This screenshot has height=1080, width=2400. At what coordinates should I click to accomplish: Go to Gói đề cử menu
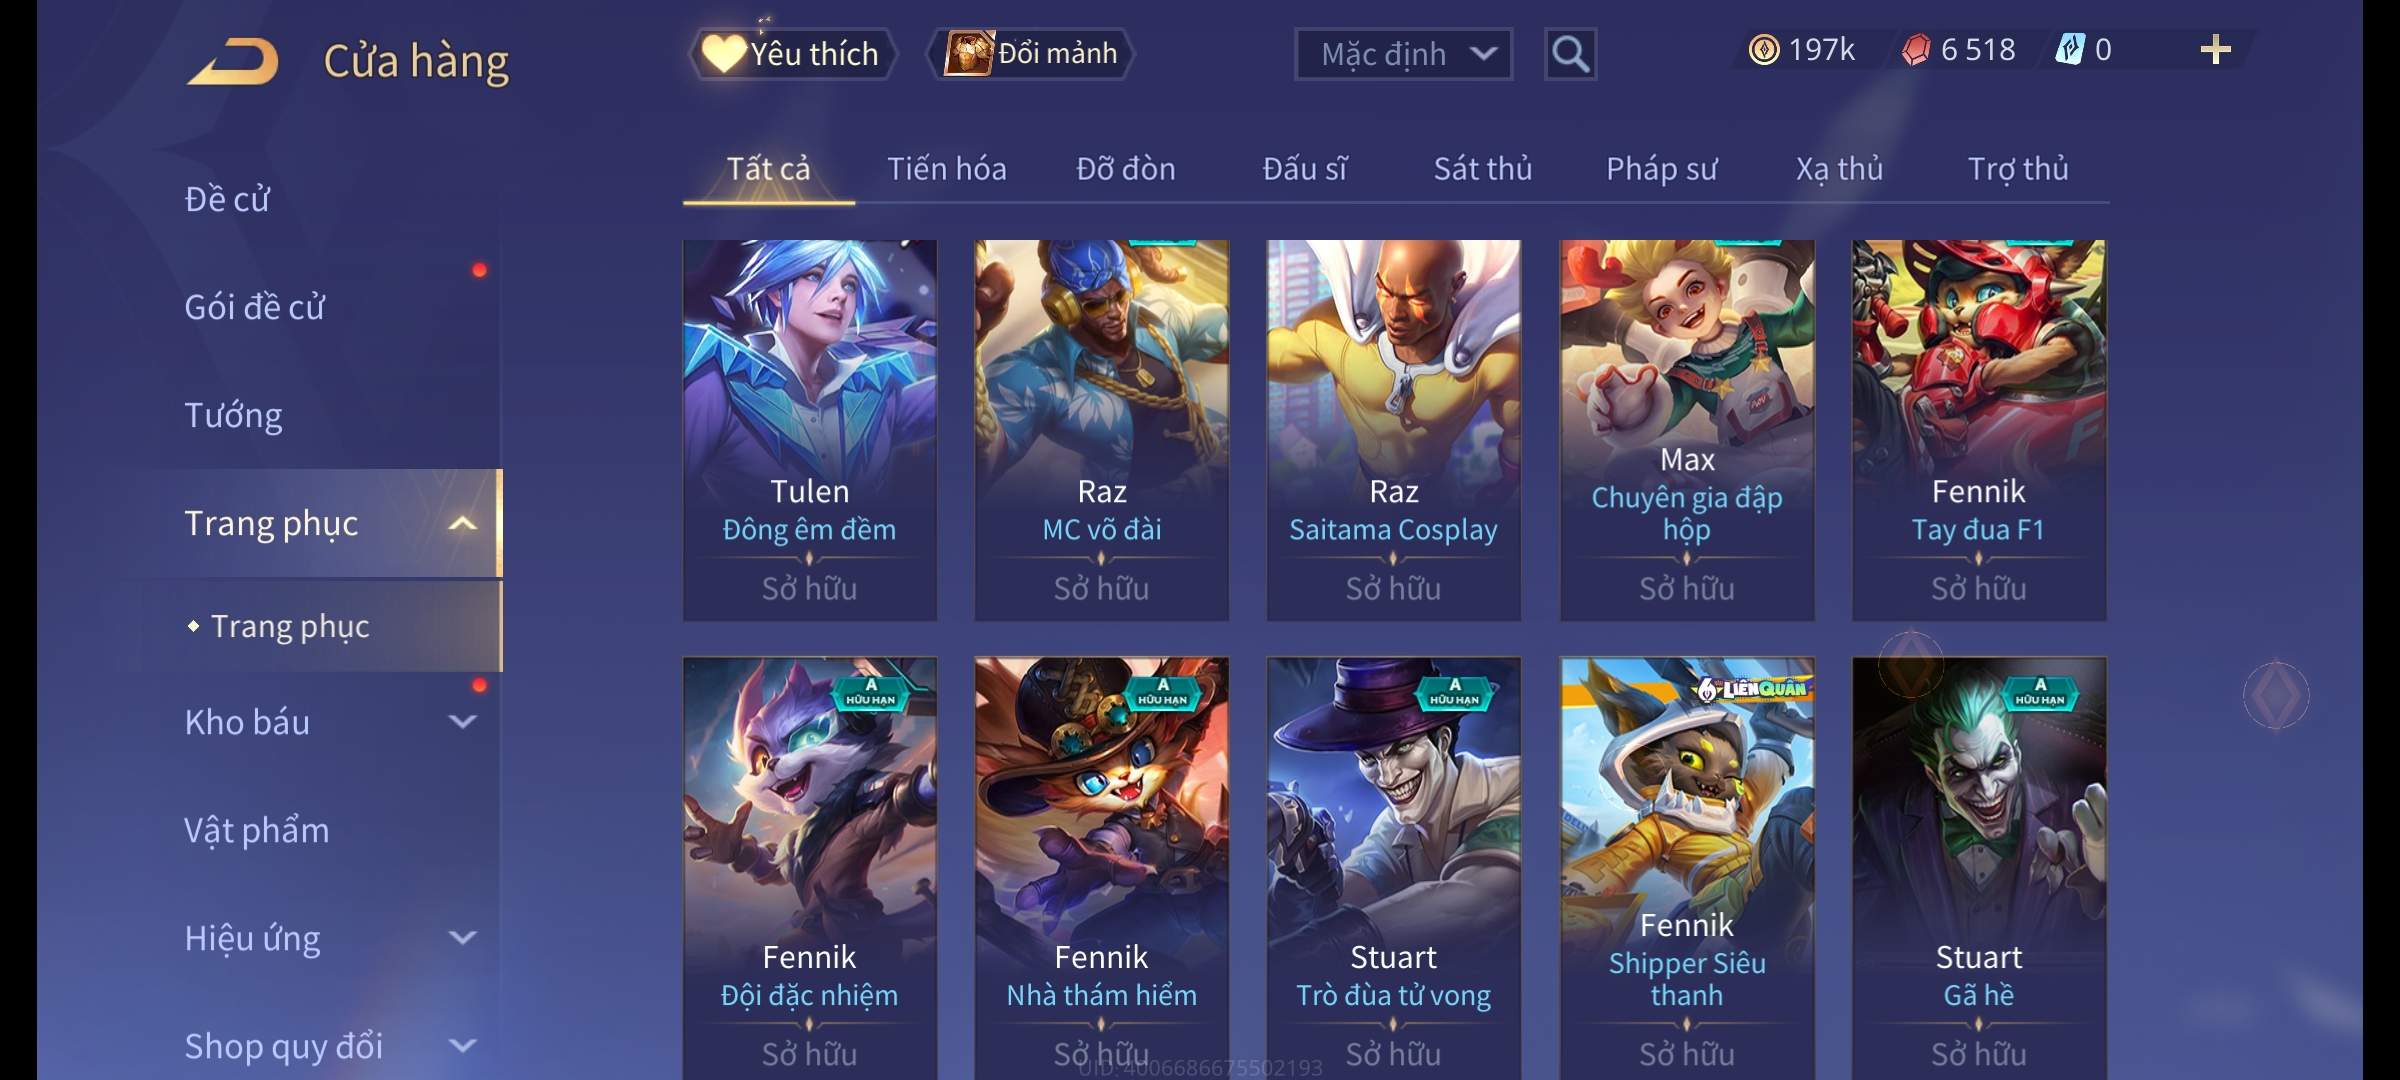coord(255,307)
